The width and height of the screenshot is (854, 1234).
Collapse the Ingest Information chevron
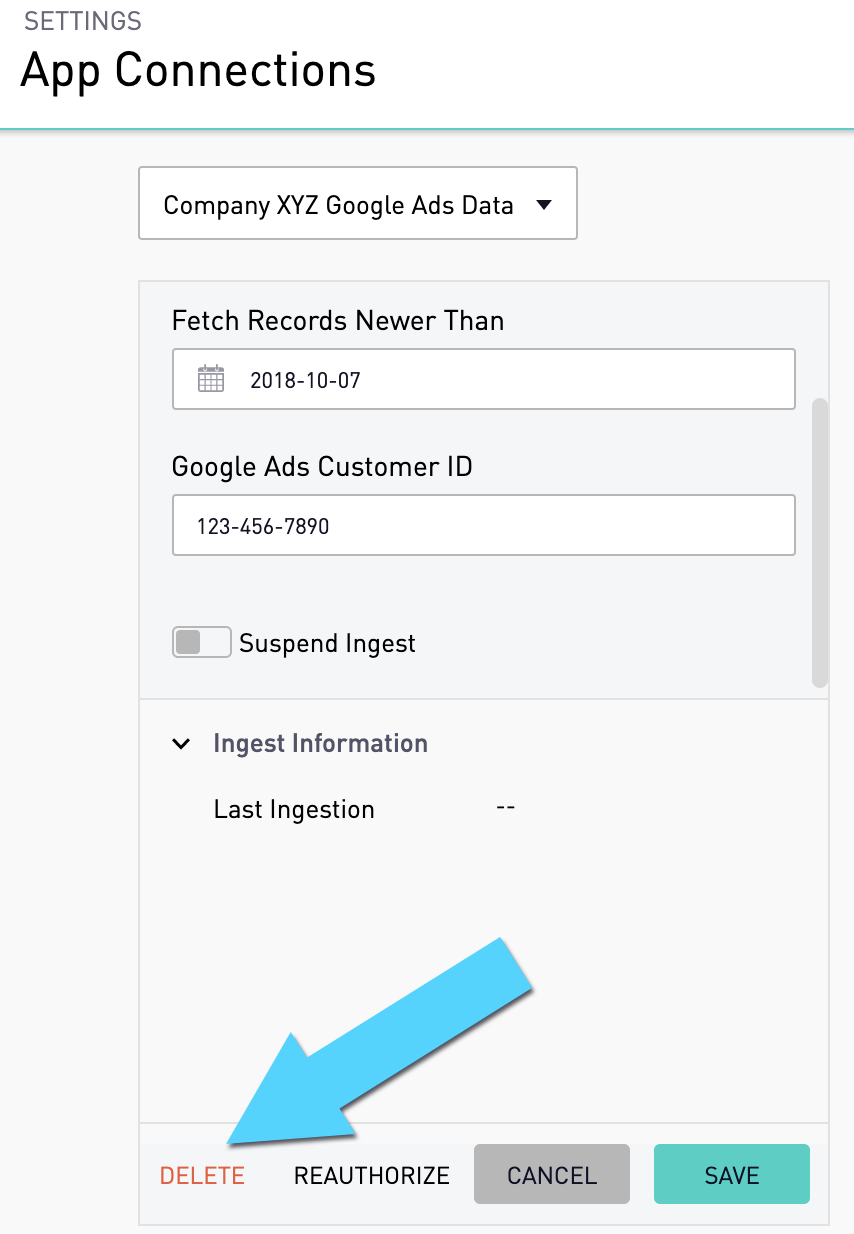pos(181,744)
